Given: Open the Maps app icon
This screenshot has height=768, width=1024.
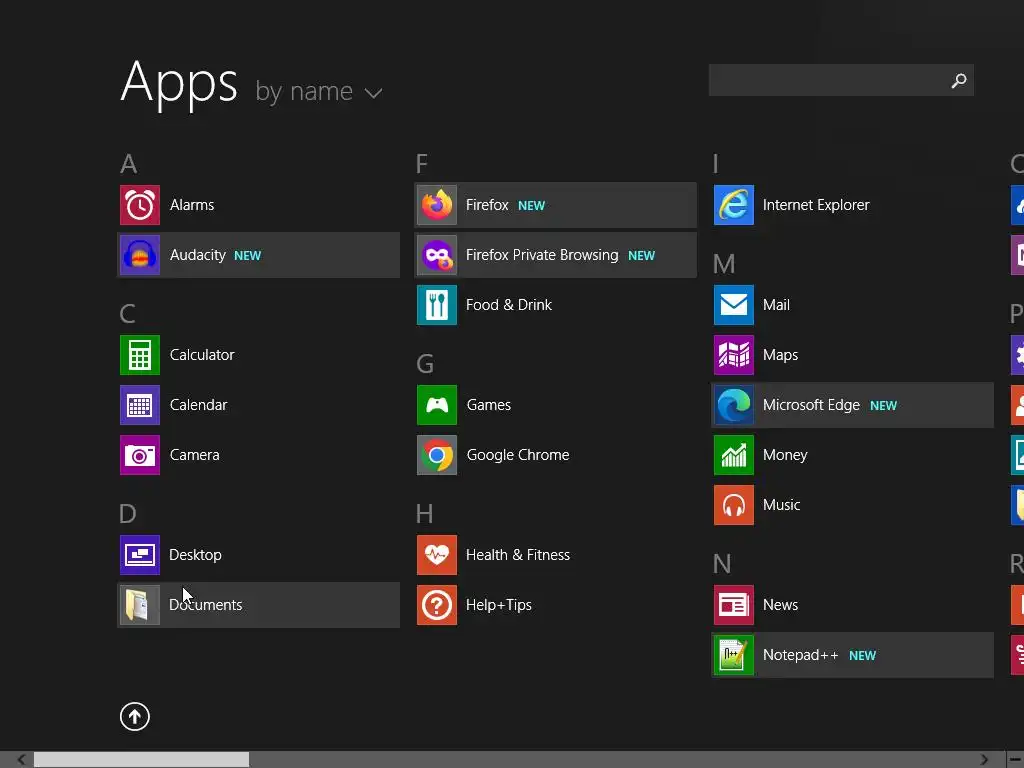Looking at the screenshot, I should click(x=734, y=355).
